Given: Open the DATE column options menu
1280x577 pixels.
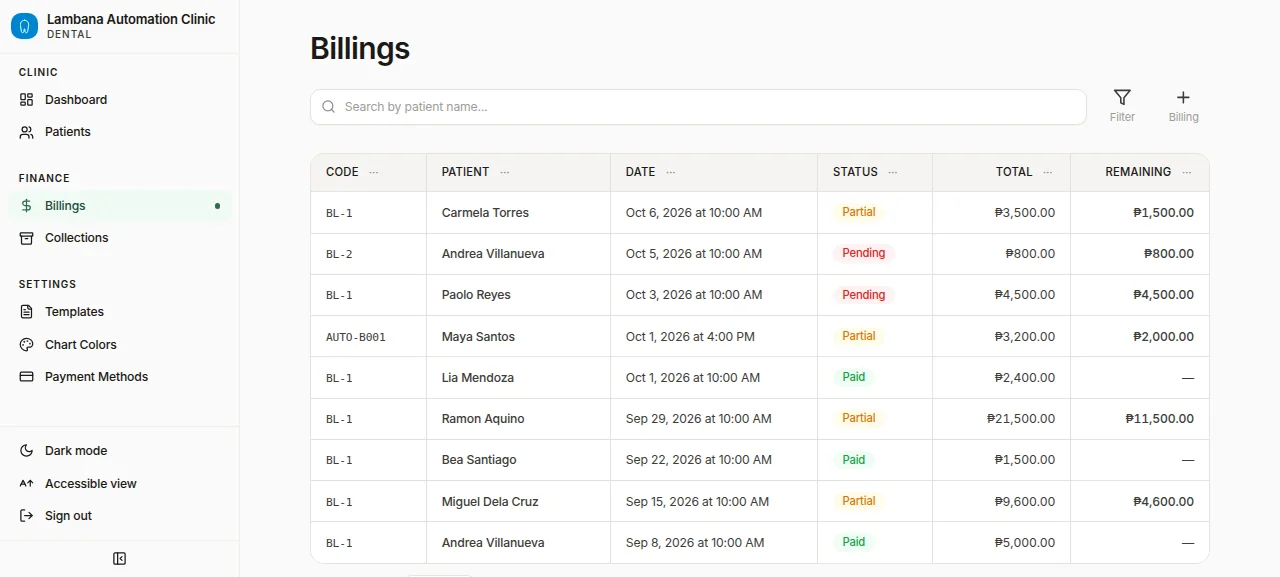Looking at the screenshot, I should pos(671,172).
